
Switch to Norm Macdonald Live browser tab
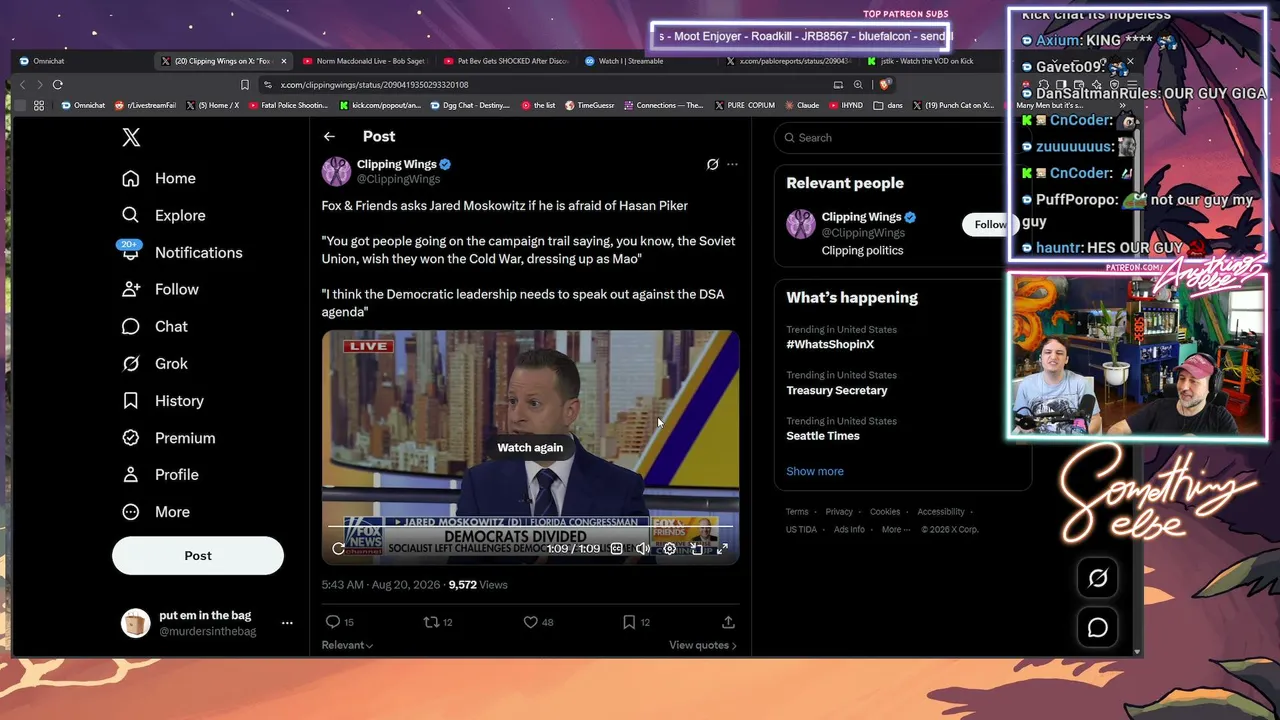click(x=364, y=61)
